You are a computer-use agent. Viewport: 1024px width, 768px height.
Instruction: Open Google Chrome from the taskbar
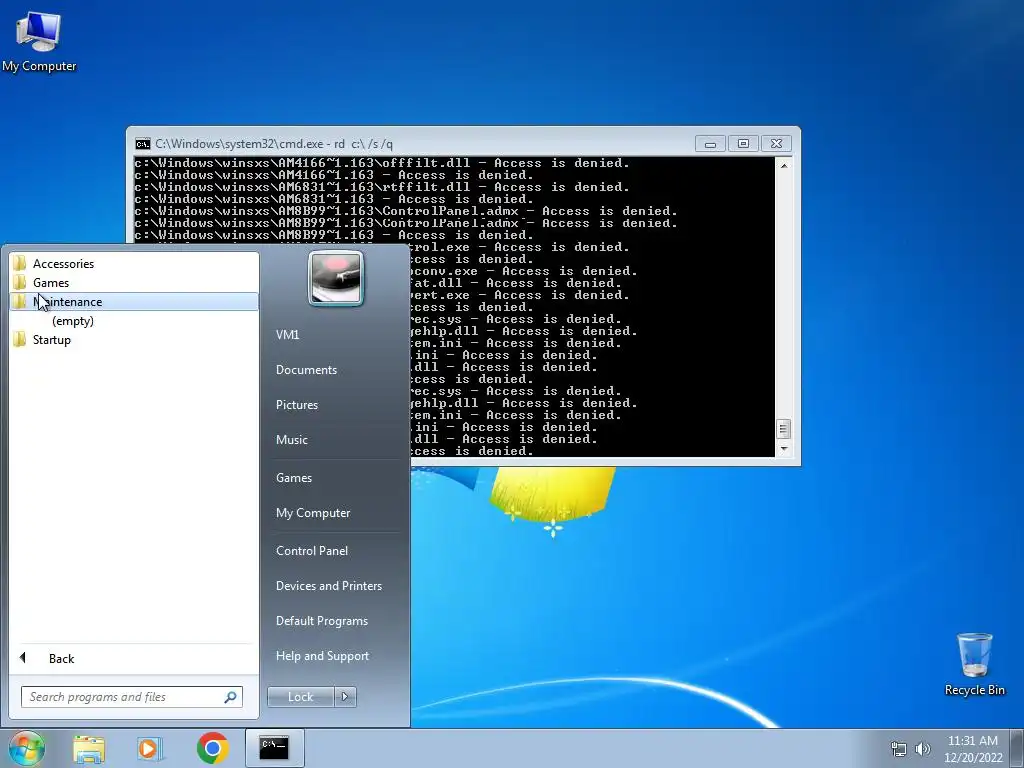(212, 748)
